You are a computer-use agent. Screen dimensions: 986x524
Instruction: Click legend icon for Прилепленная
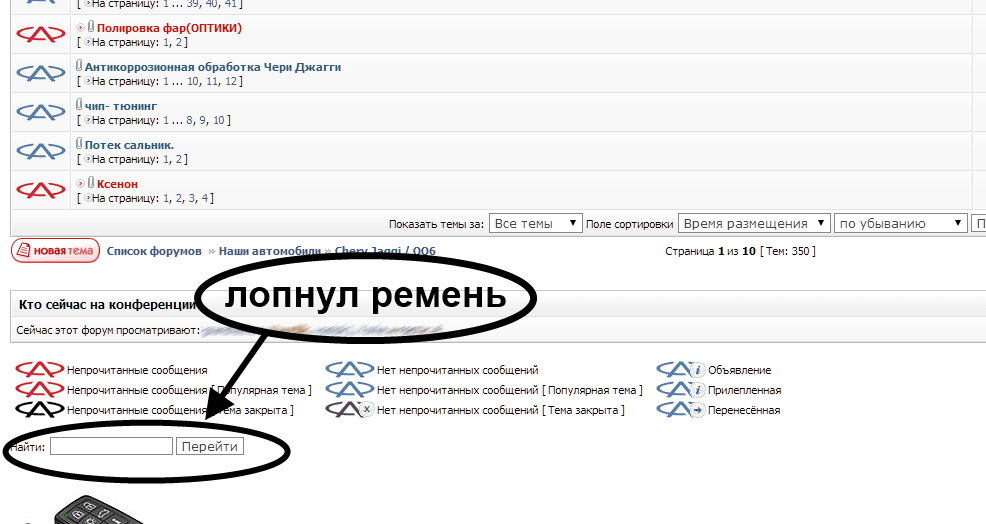point(680,389)
